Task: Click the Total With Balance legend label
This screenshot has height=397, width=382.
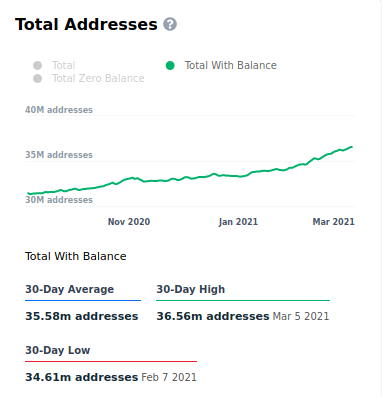Action: click(x=231, y=65)
